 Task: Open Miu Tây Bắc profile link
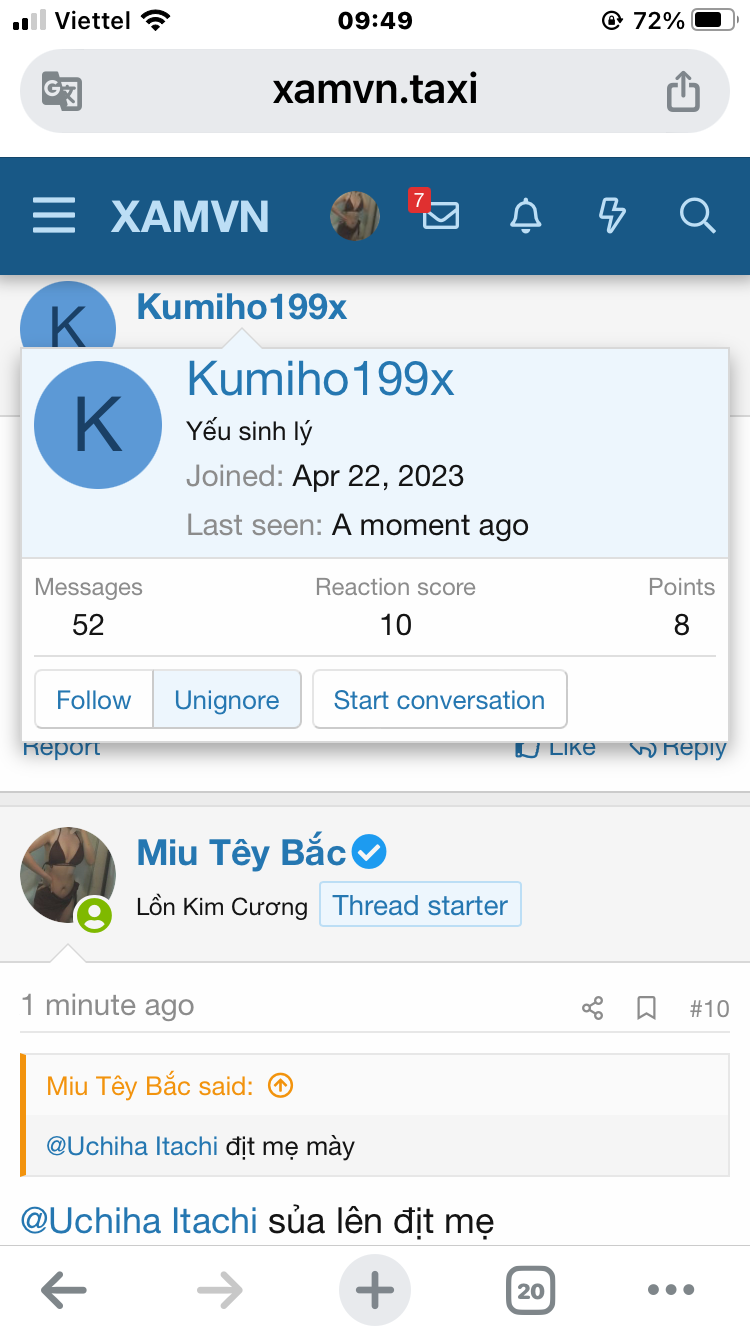tap(241, 853)
